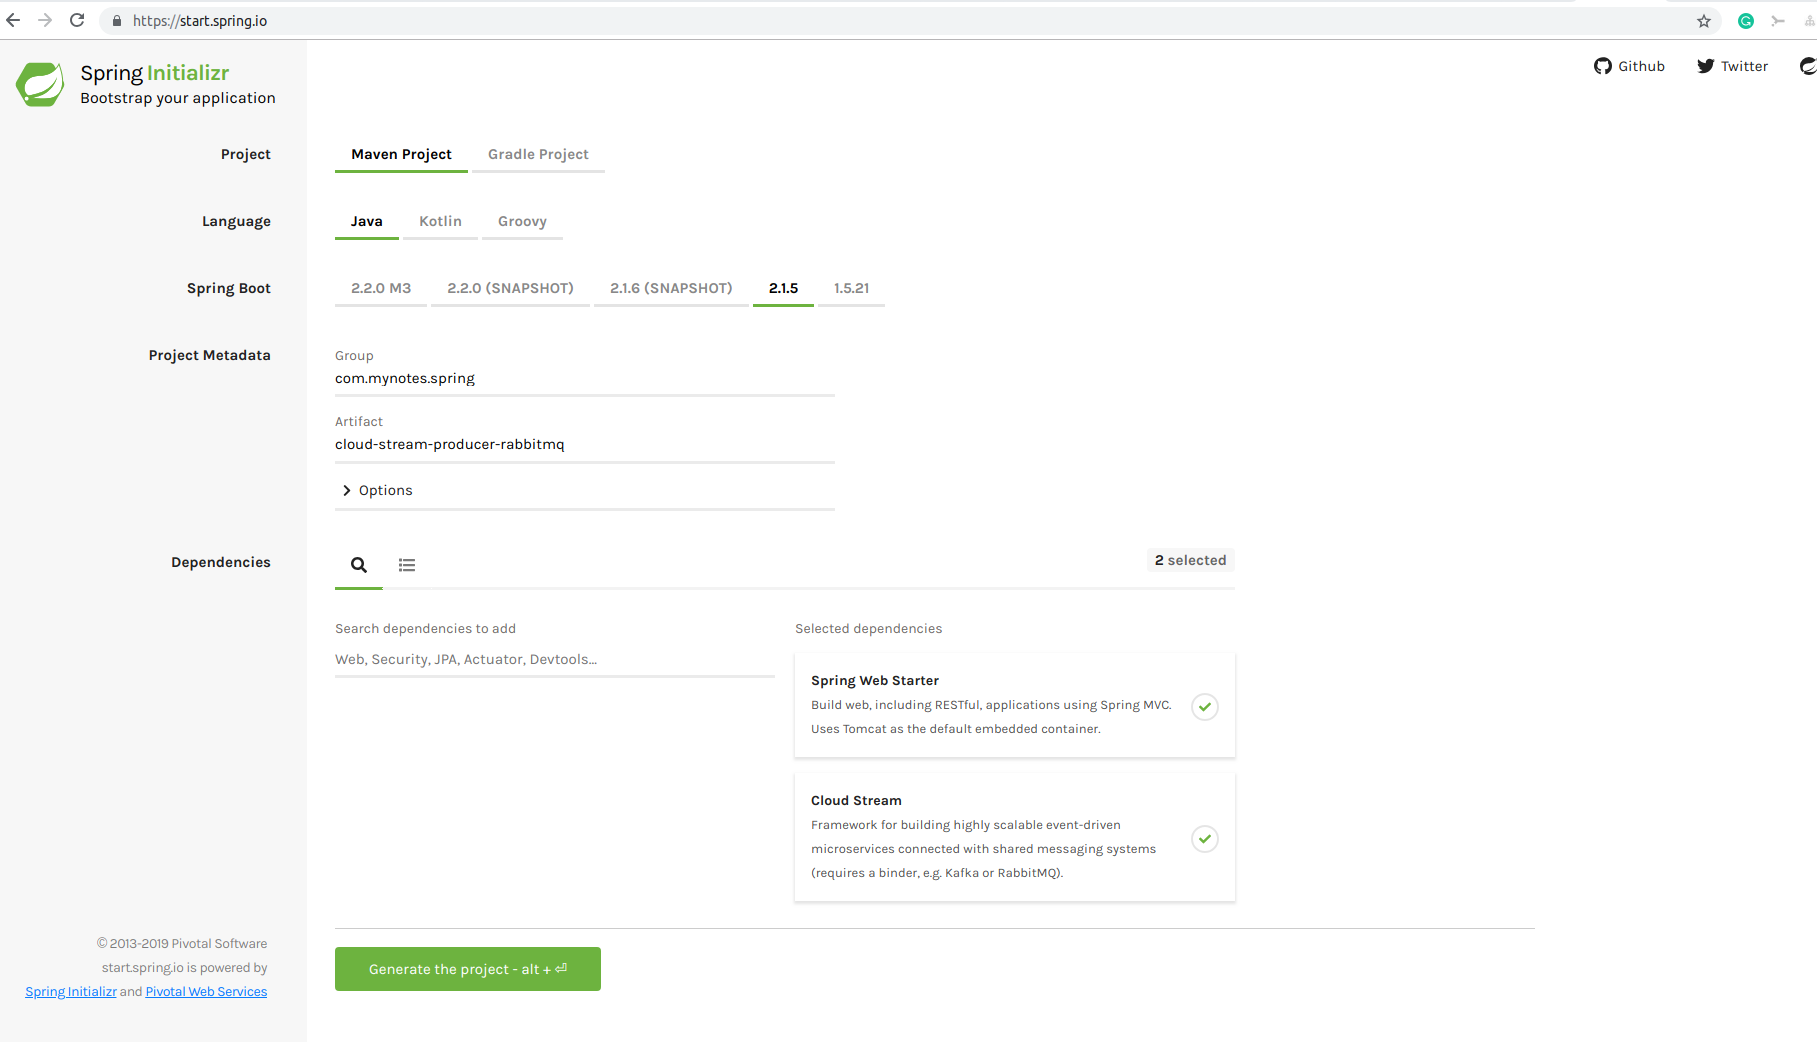Click the Spring leaf logo
The width and height of the screenshot is (1817, 1042).
[40, 84]
